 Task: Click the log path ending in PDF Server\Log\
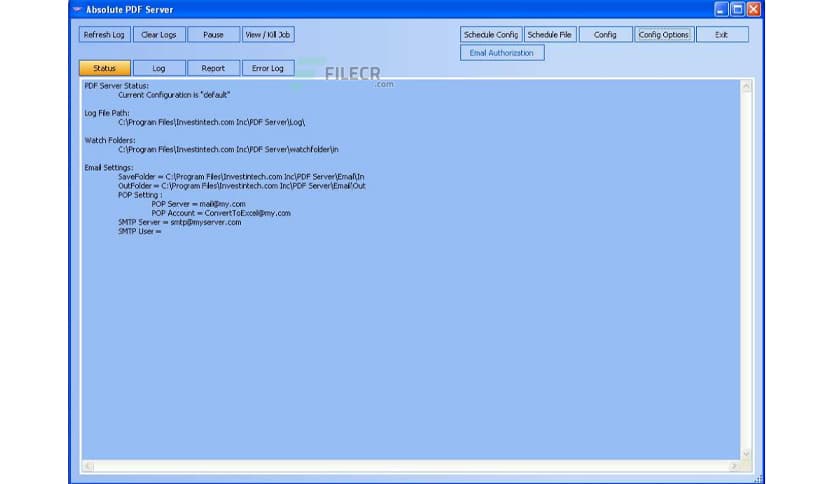pyautogui.click(x=212, y=122)
